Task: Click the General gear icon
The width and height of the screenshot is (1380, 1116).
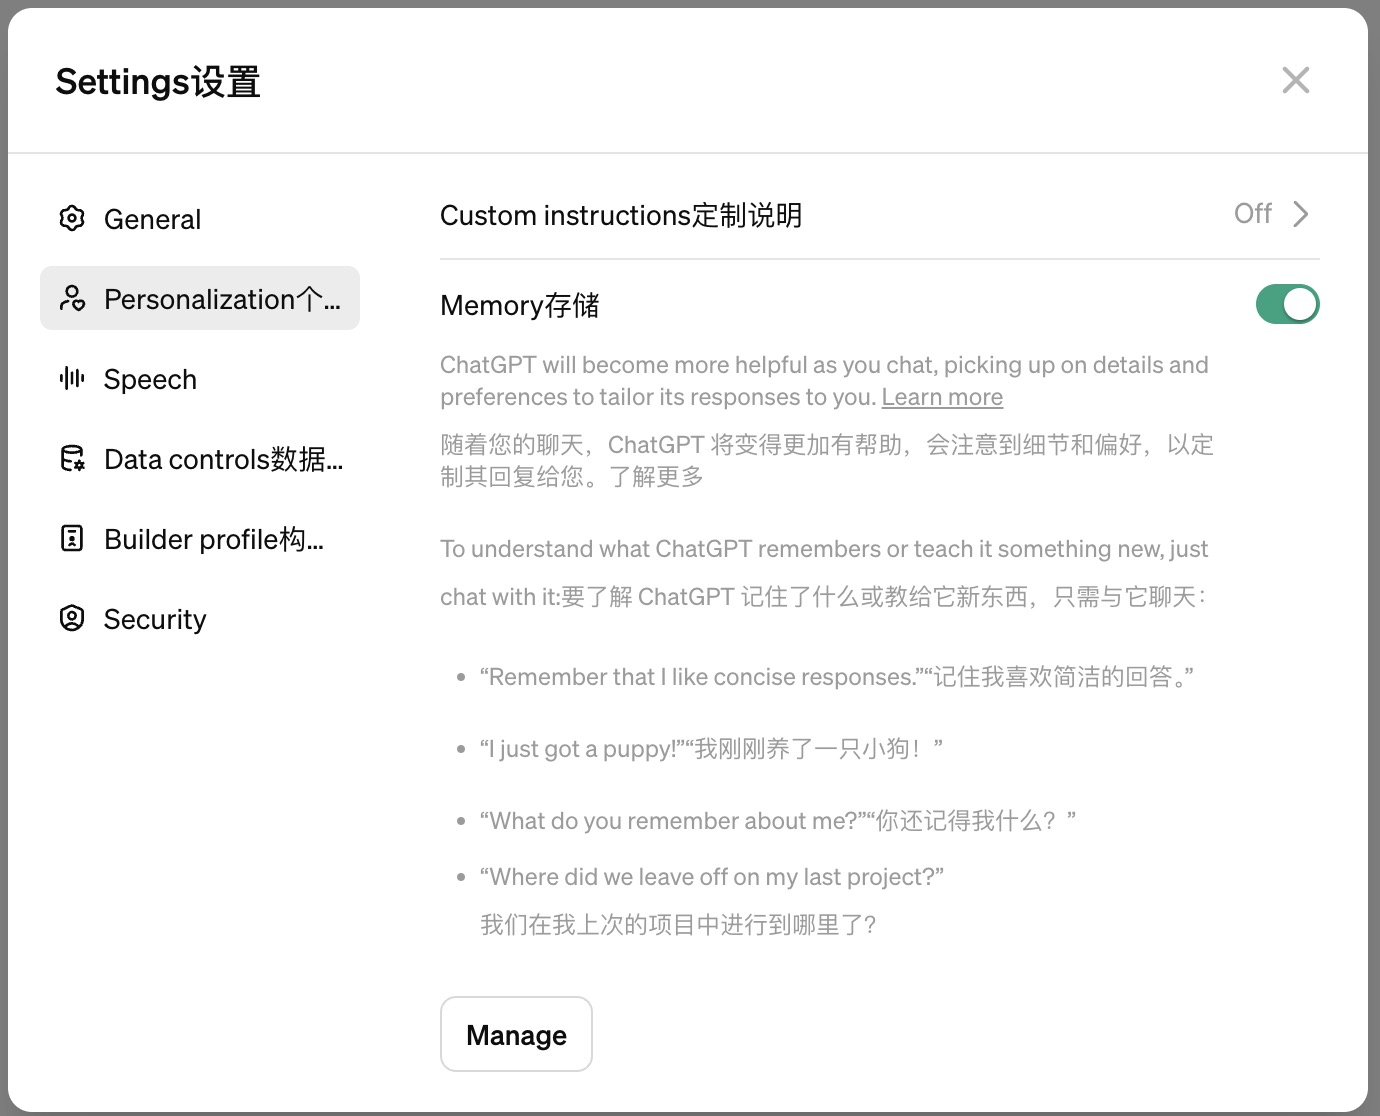Action: pos(72,218)
